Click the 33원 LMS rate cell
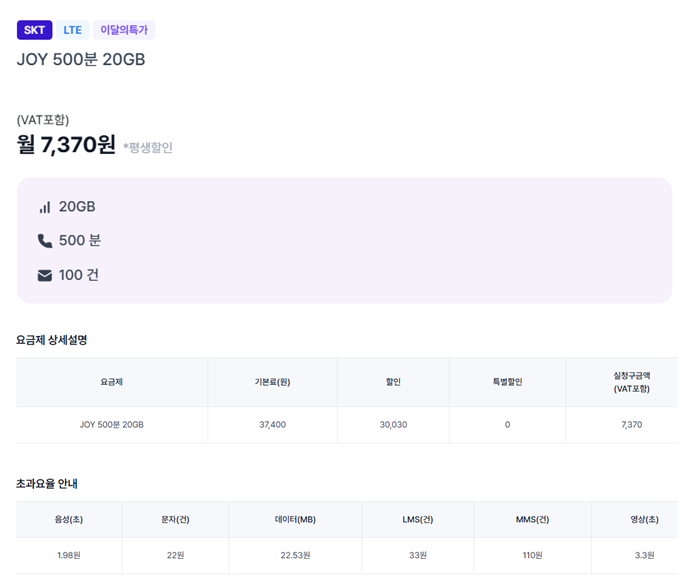688x587 pixels. point(418,555)
